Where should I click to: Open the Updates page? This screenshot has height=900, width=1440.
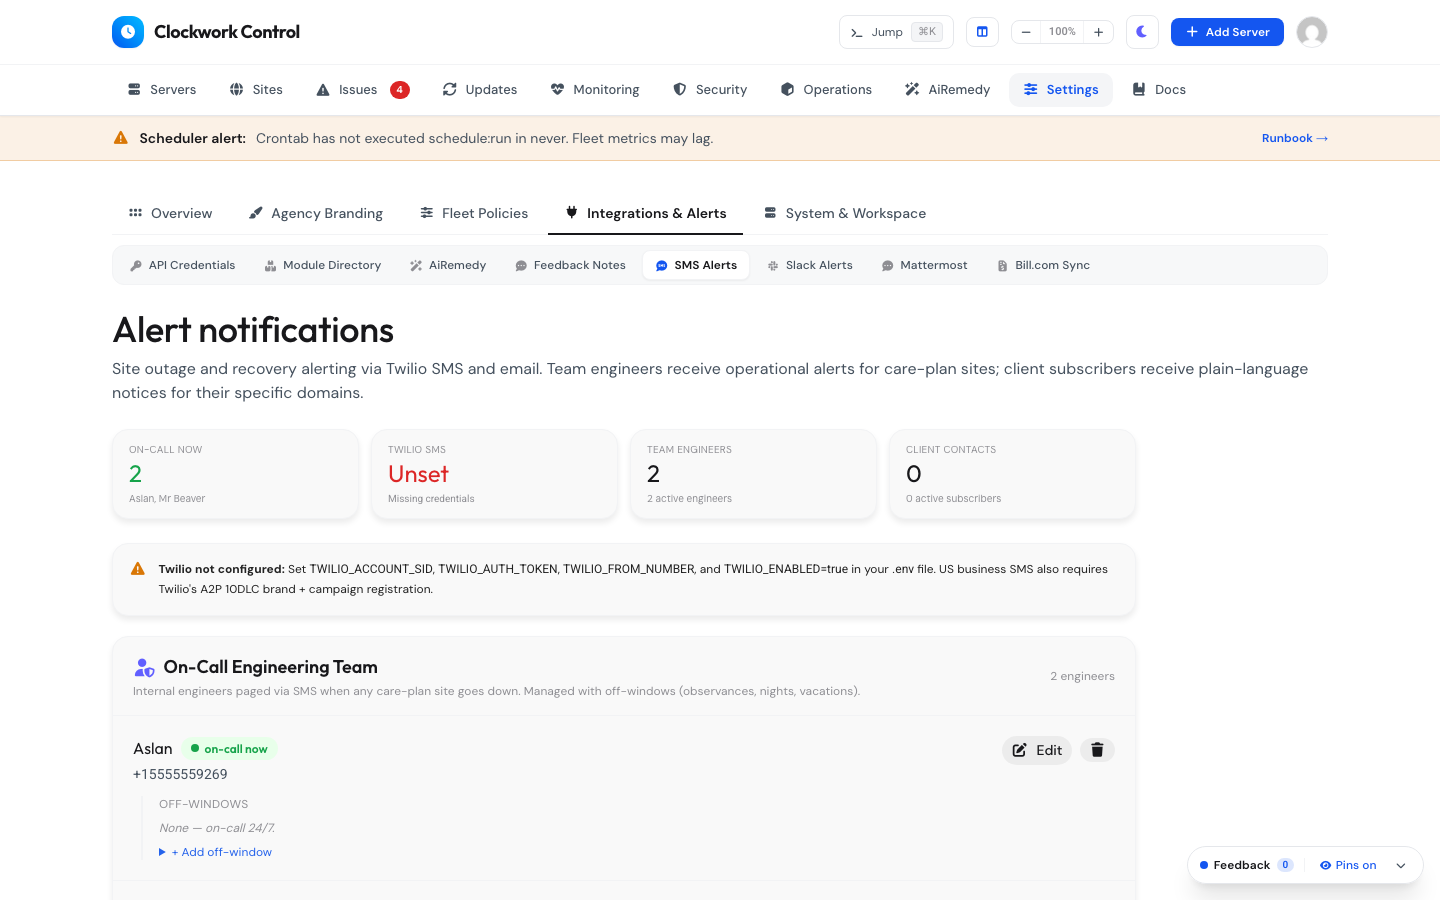point(480,90)
